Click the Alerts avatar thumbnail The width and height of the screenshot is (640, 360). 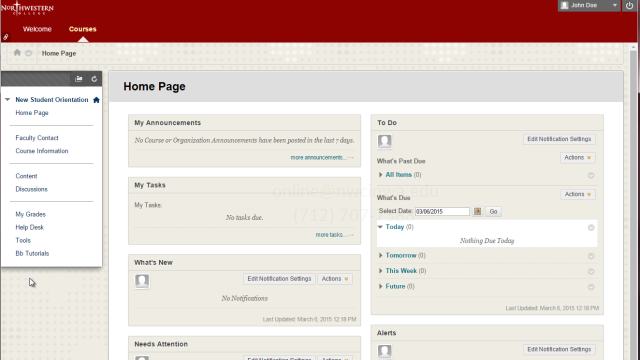[384, 351]
